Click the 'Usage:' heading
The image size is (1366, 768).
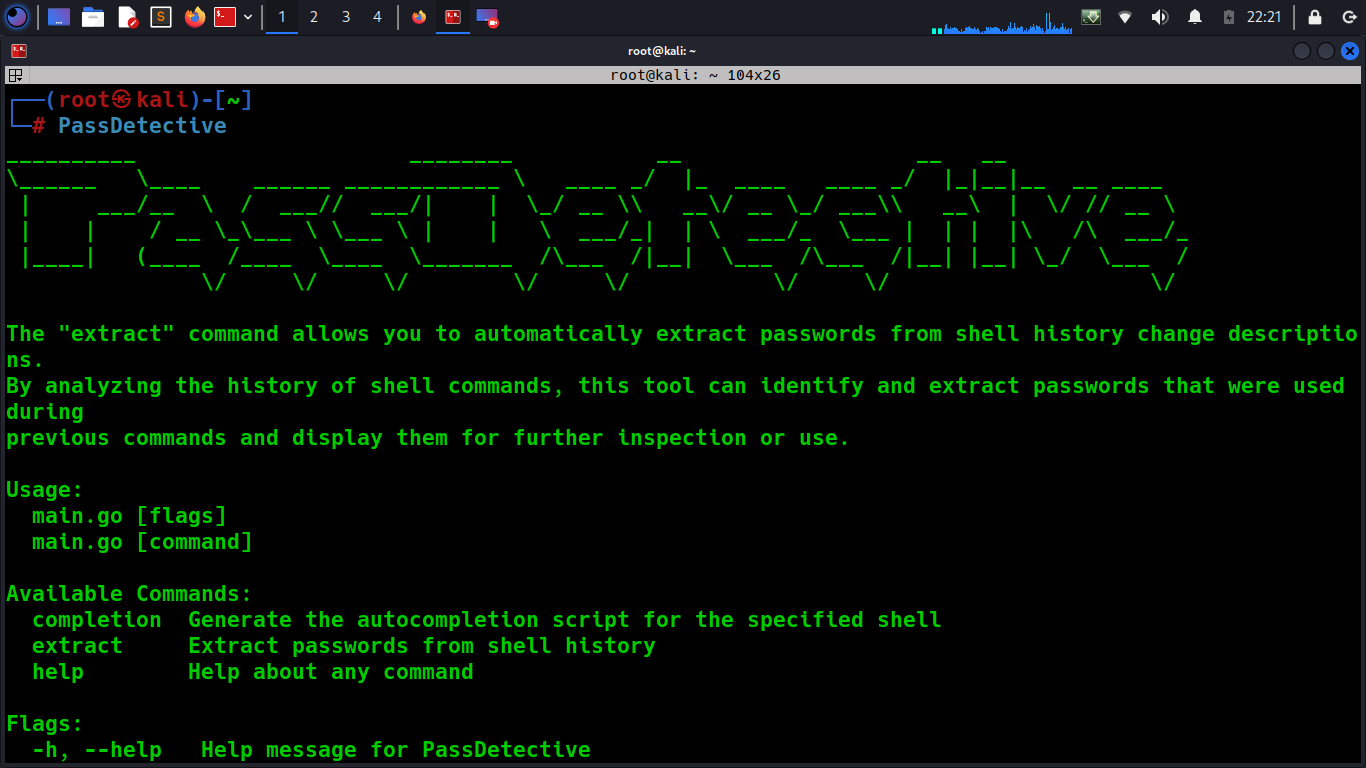(45, 490)
